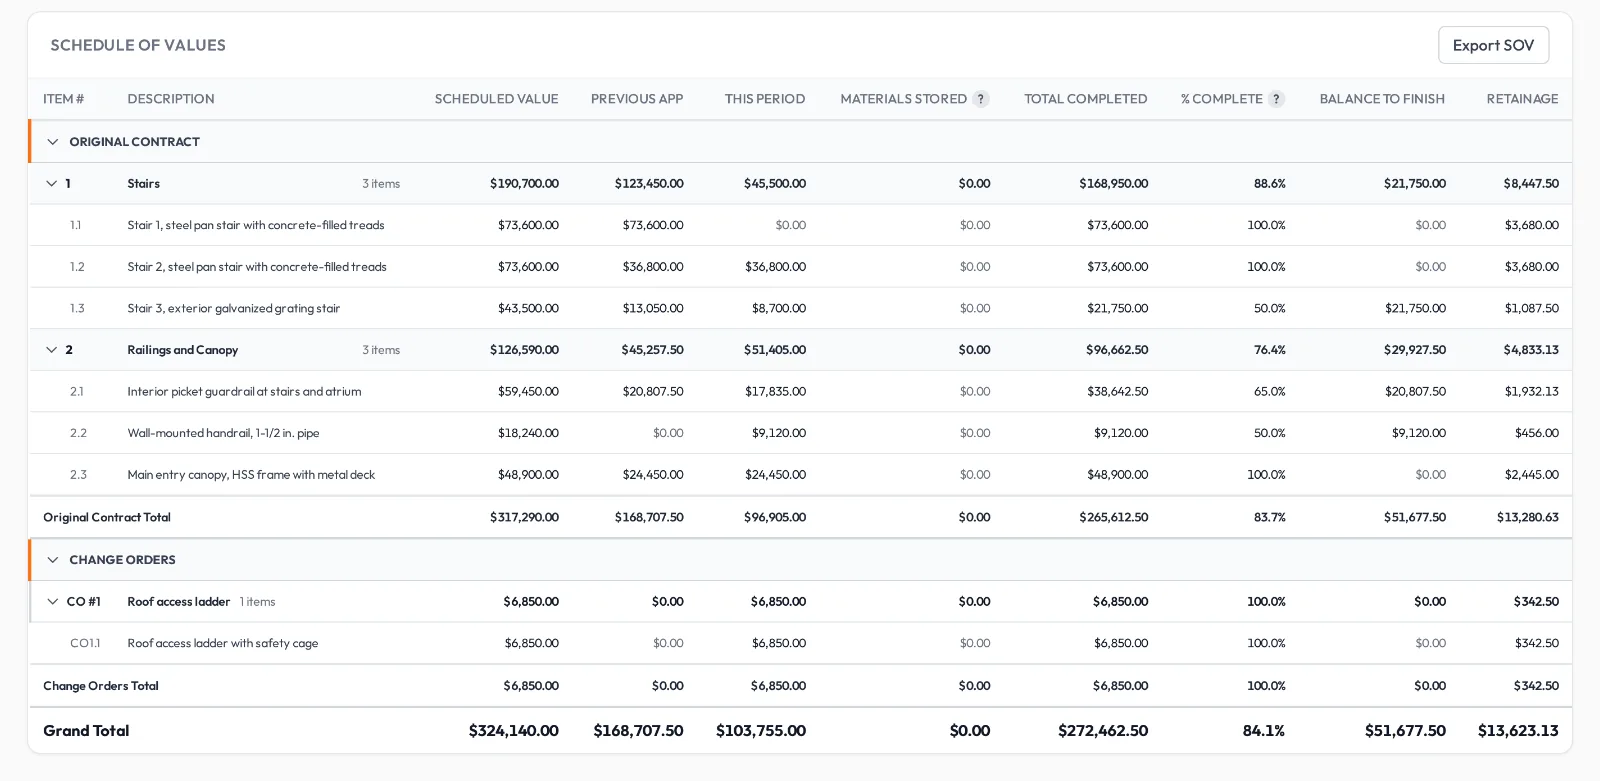Select row Stair 1, steel pan stair
Image resolution: width=1600 pixels, height=781 pixels.
tap(800, 225)
